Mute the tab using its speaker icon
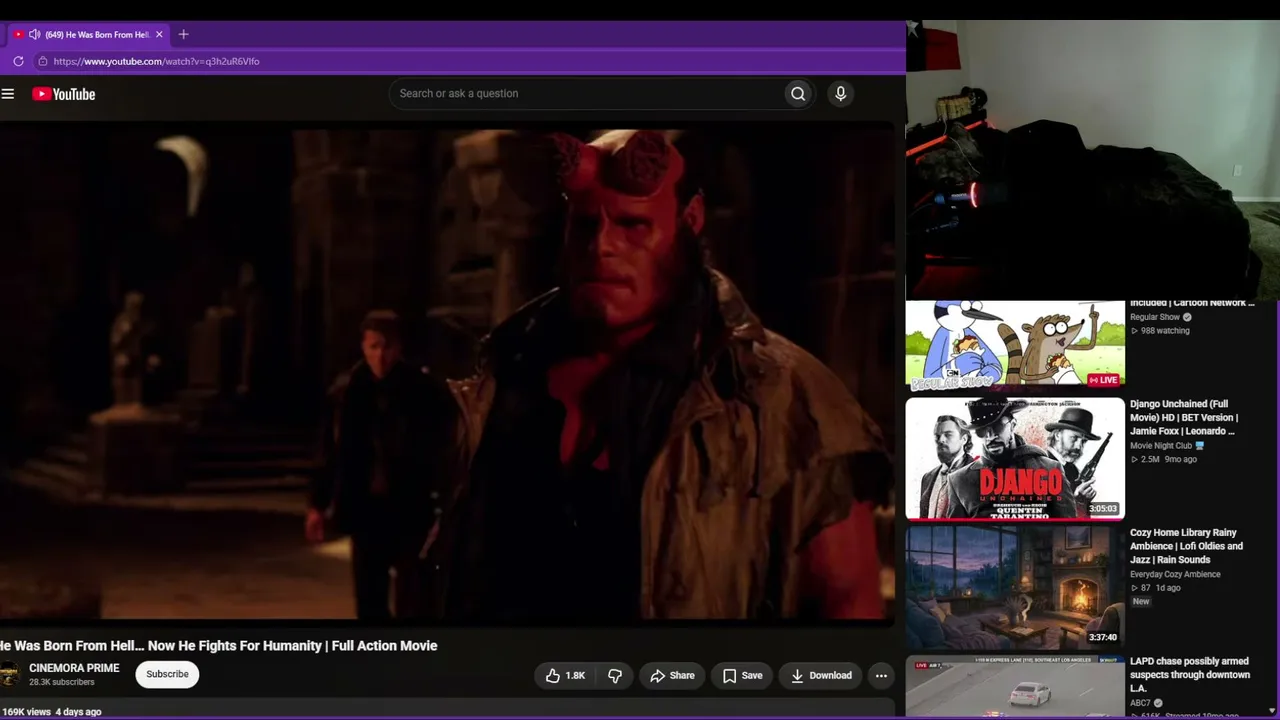This screenshot has width=1280, height=720. pos(34,34)
